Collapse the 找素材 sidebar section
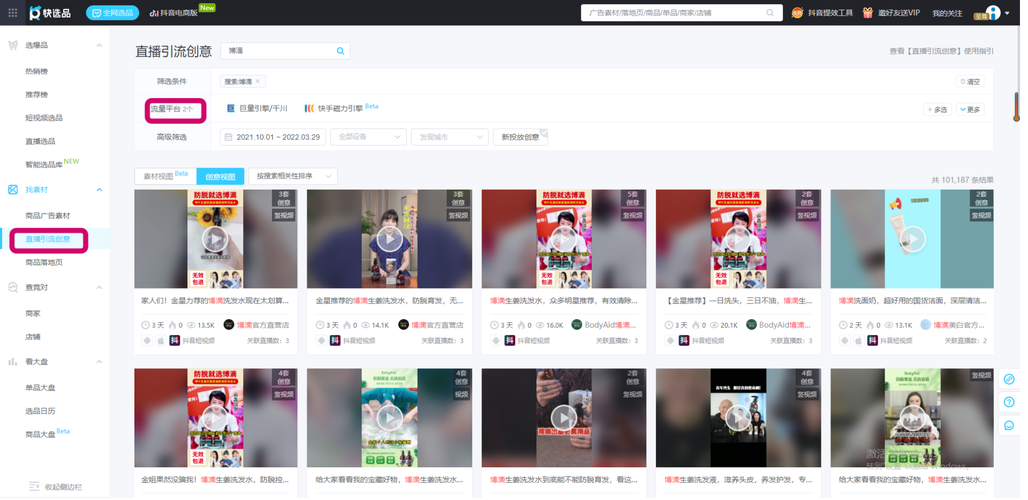This screenshot has height=500, width=1028. (99, 189)
